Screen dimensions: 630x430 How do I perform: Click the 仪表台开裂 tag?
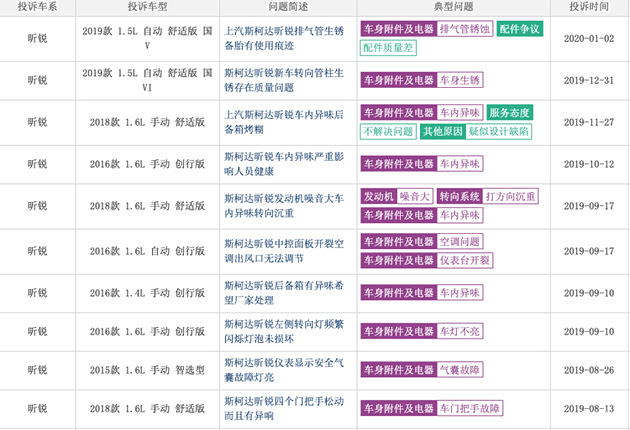click(x=465, y=260)
